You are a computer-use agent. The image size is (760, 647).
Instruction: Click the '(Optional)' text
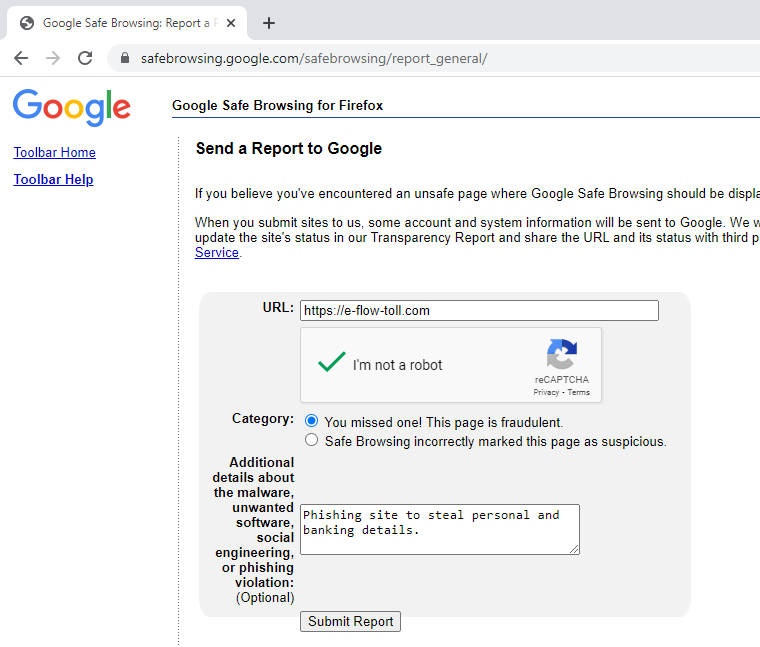(265, 598)
